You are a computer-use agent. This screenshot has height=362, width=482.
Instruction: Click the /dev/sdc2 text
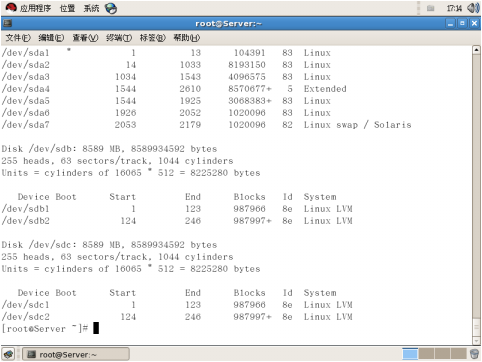[x=26, y=317]
